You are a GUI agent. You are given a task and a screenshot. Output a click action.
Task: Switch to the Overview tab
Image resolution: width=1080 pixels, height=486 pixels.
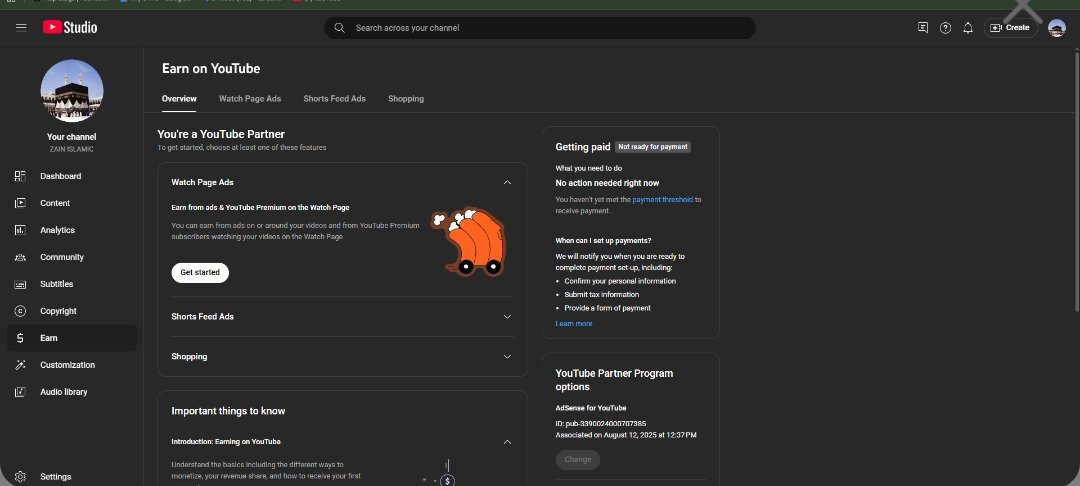coord(179,98)
